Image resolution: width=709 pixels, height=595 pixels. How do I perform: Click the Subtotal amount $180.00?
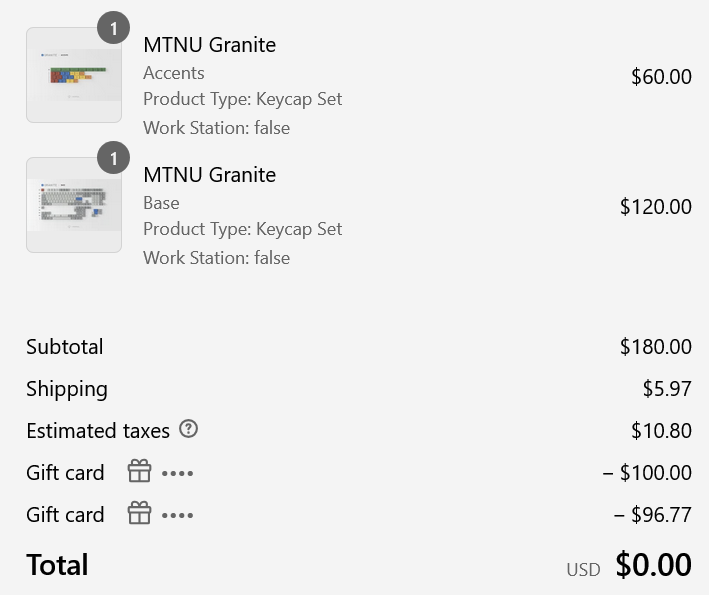tap(656, 347)
